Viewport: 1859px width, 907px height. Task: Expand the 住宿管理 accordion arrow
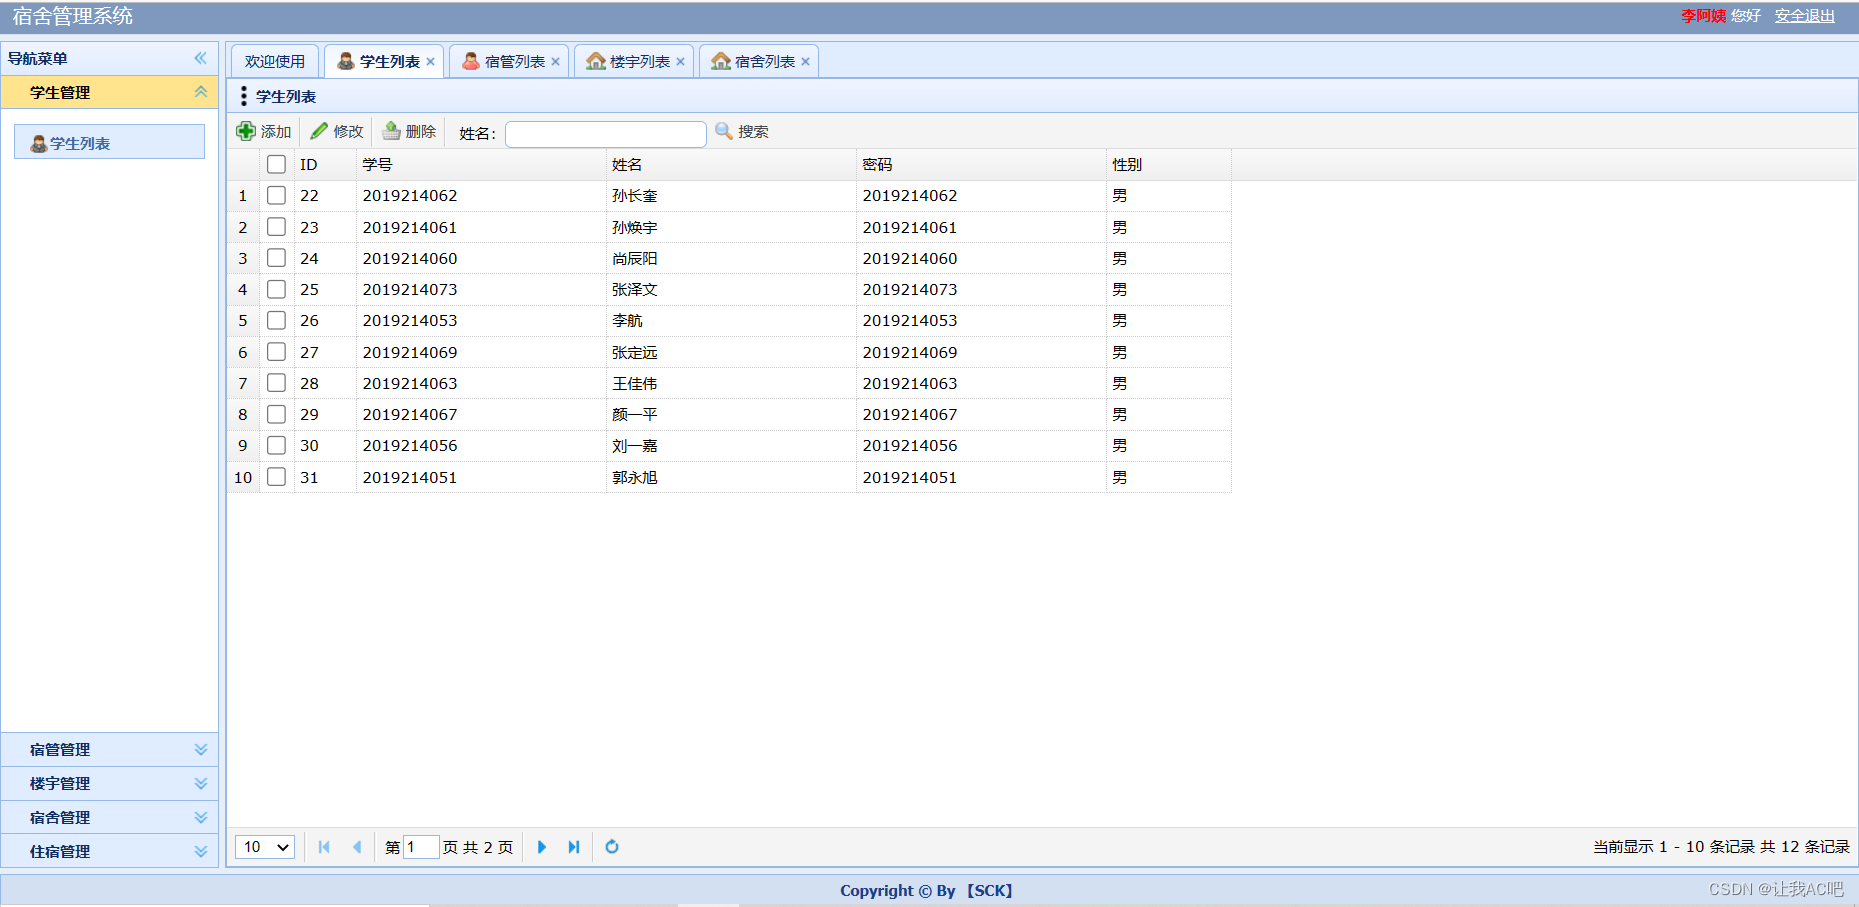201,852
